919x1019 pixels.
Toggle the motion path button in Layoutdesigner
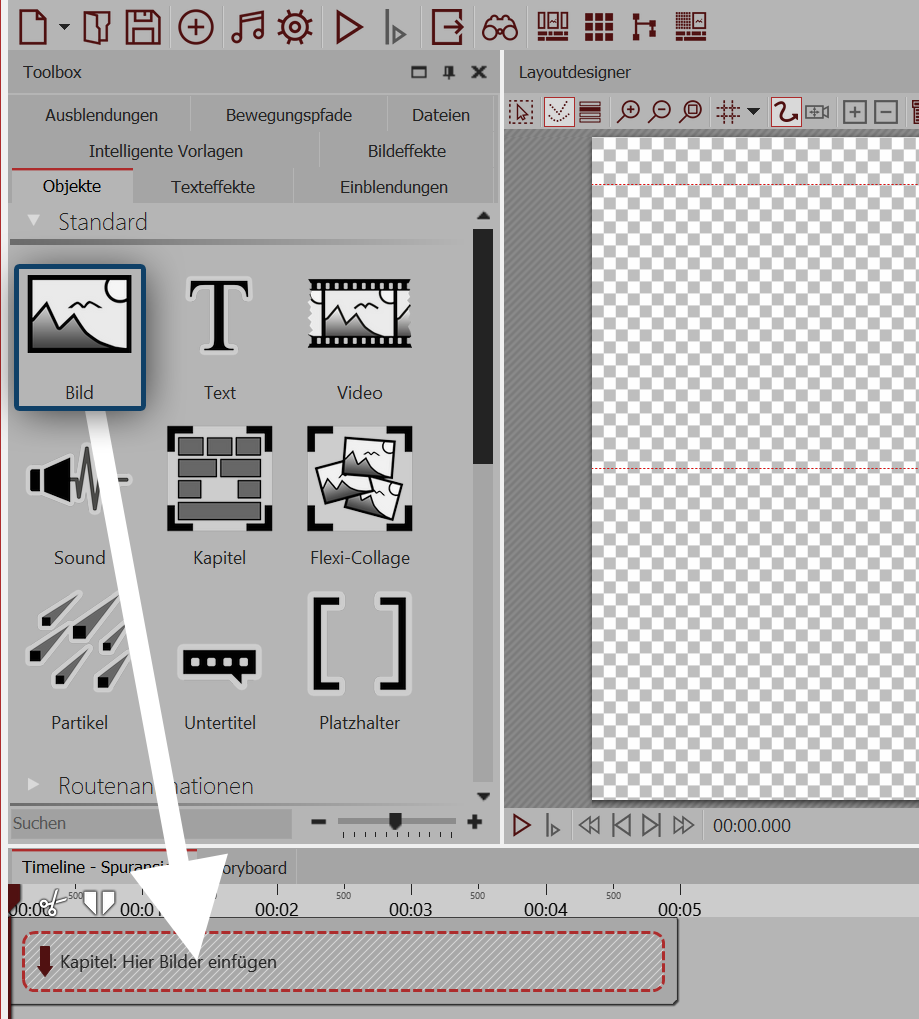tap(785, 112)
